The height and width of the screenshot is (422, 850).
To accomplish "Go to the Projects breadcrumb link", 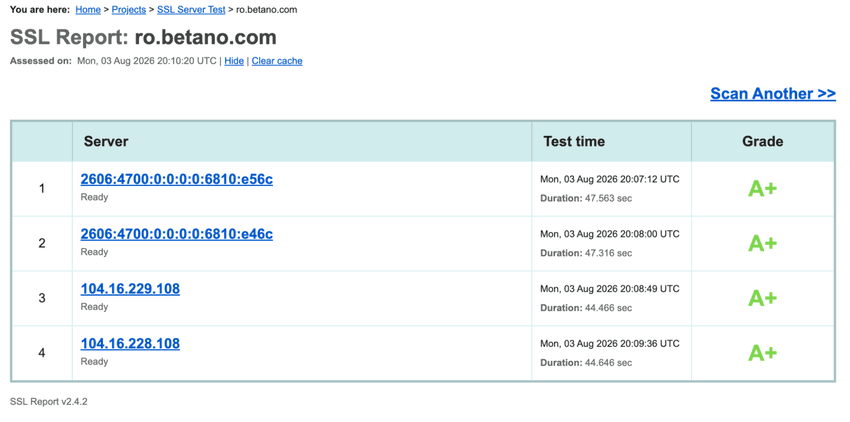I will click(x=128, y=10).
